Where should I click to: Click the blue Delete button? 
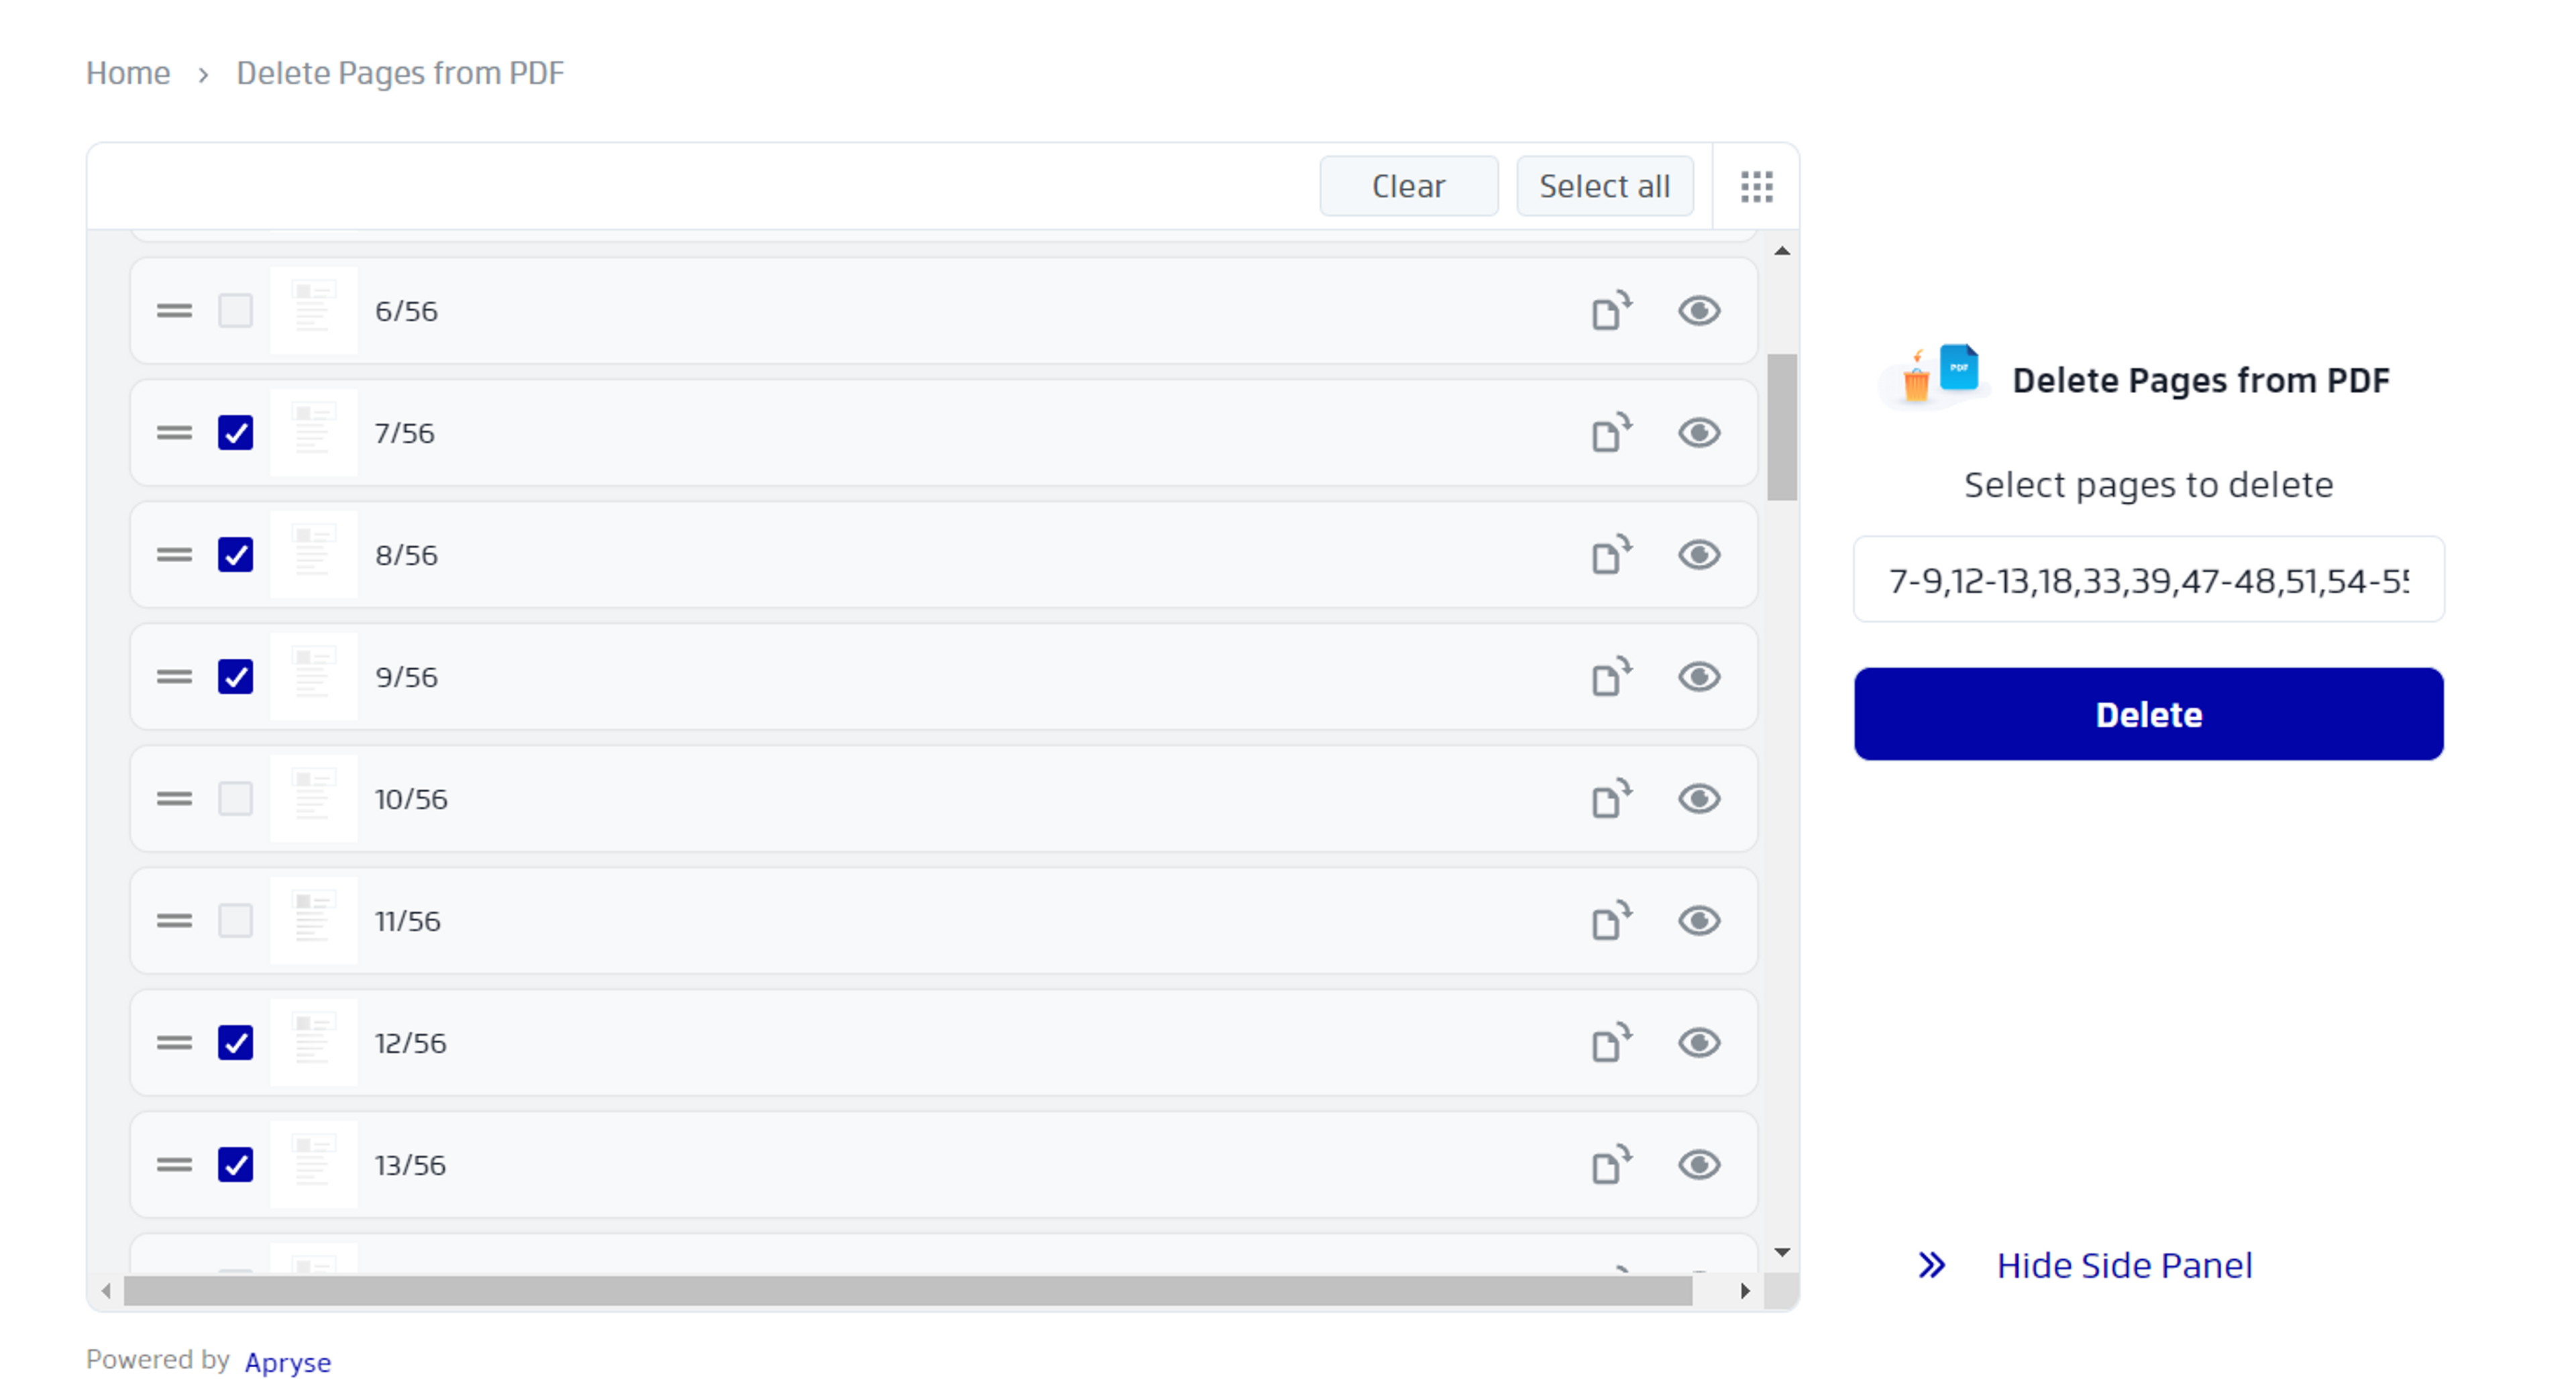pyautogui.click(x=2148, y=714)
